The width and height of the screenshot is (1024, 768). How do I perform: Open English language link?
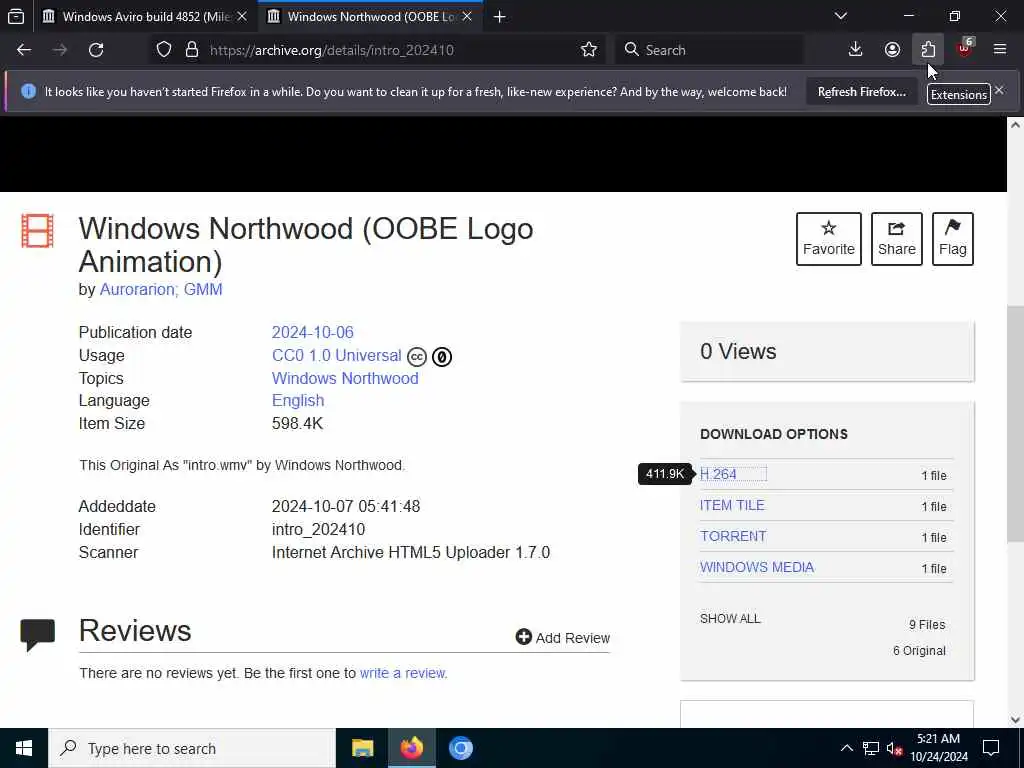298,400
